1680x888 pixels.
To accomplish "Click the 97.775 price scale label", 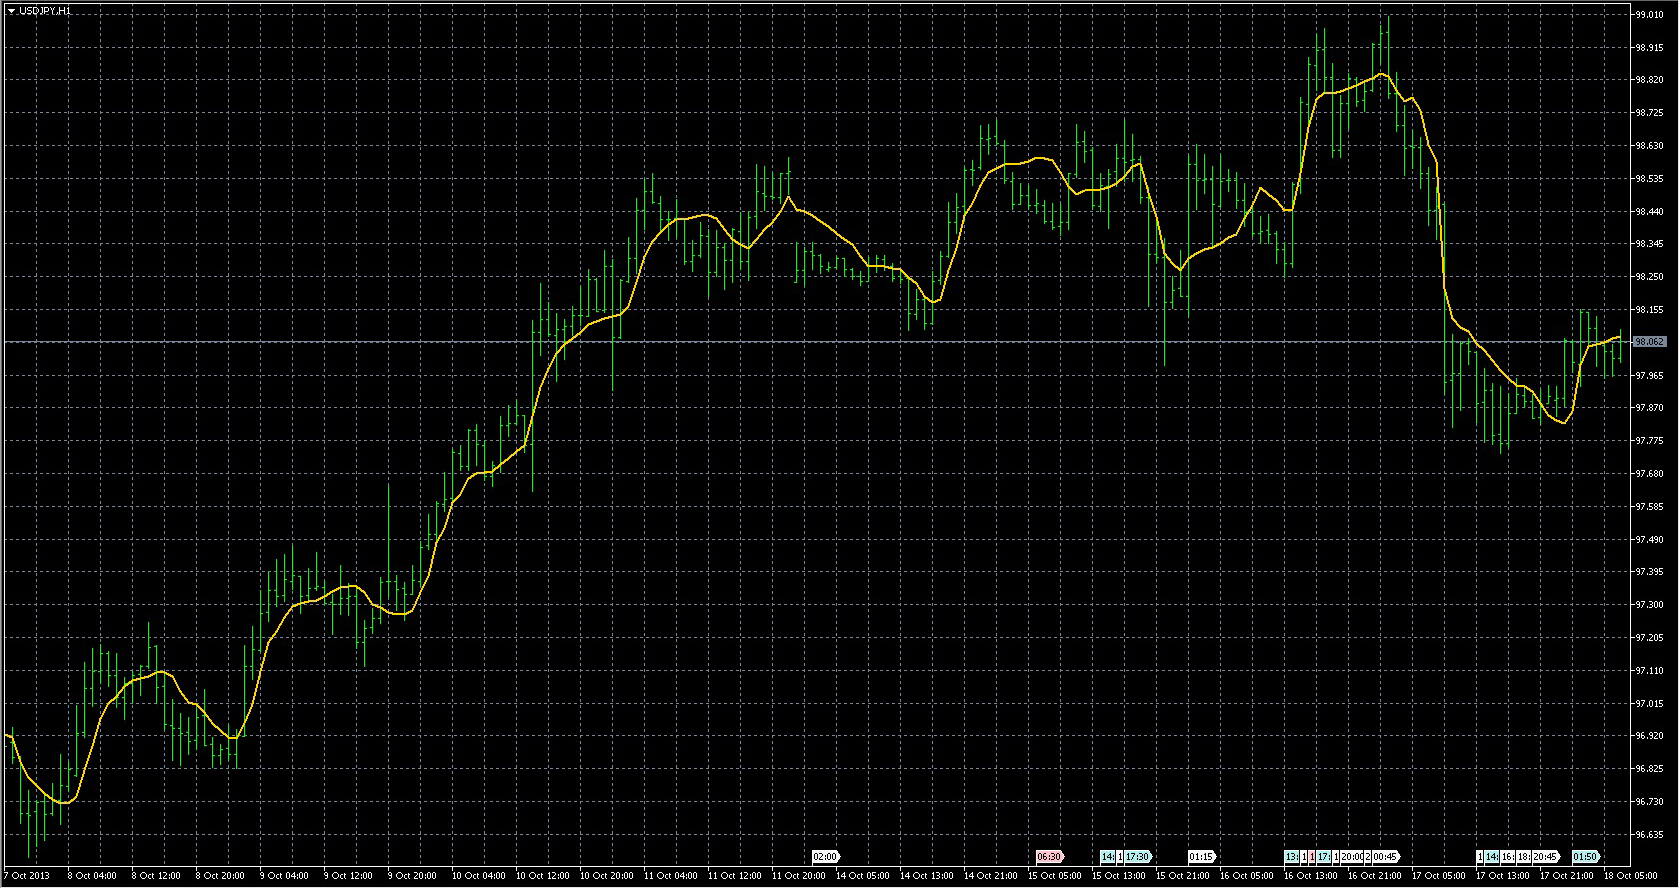I will click(x=1649, y=441).
